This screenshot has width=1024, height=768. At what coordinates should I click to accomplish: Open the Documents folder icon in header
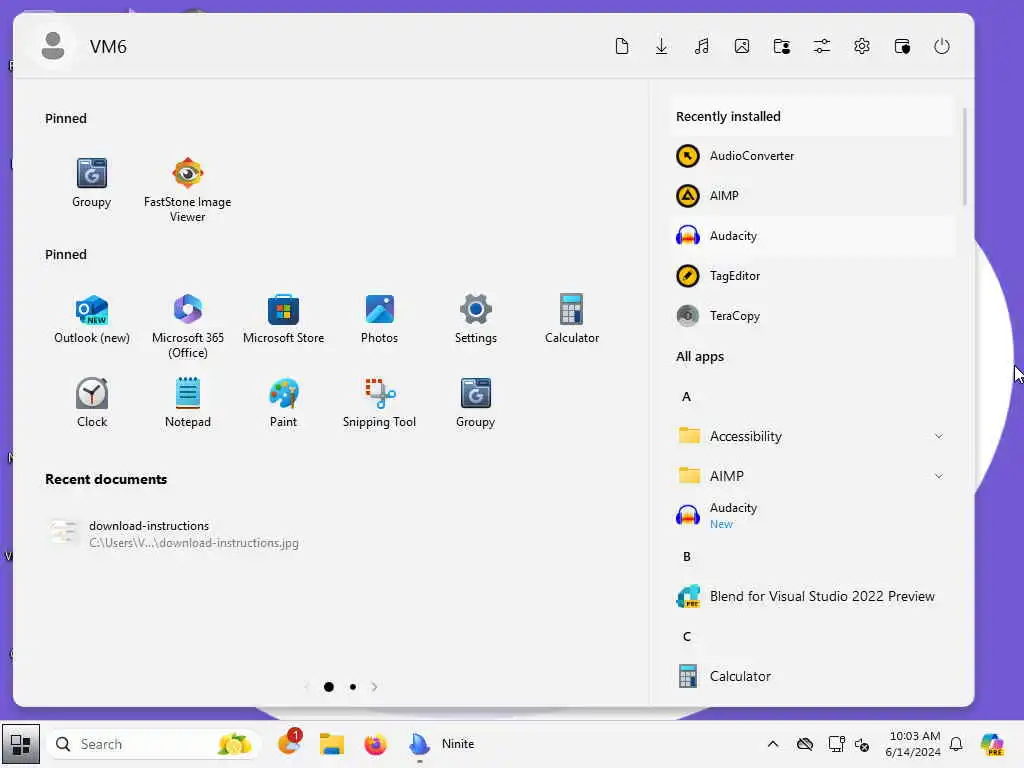(622, 46)
